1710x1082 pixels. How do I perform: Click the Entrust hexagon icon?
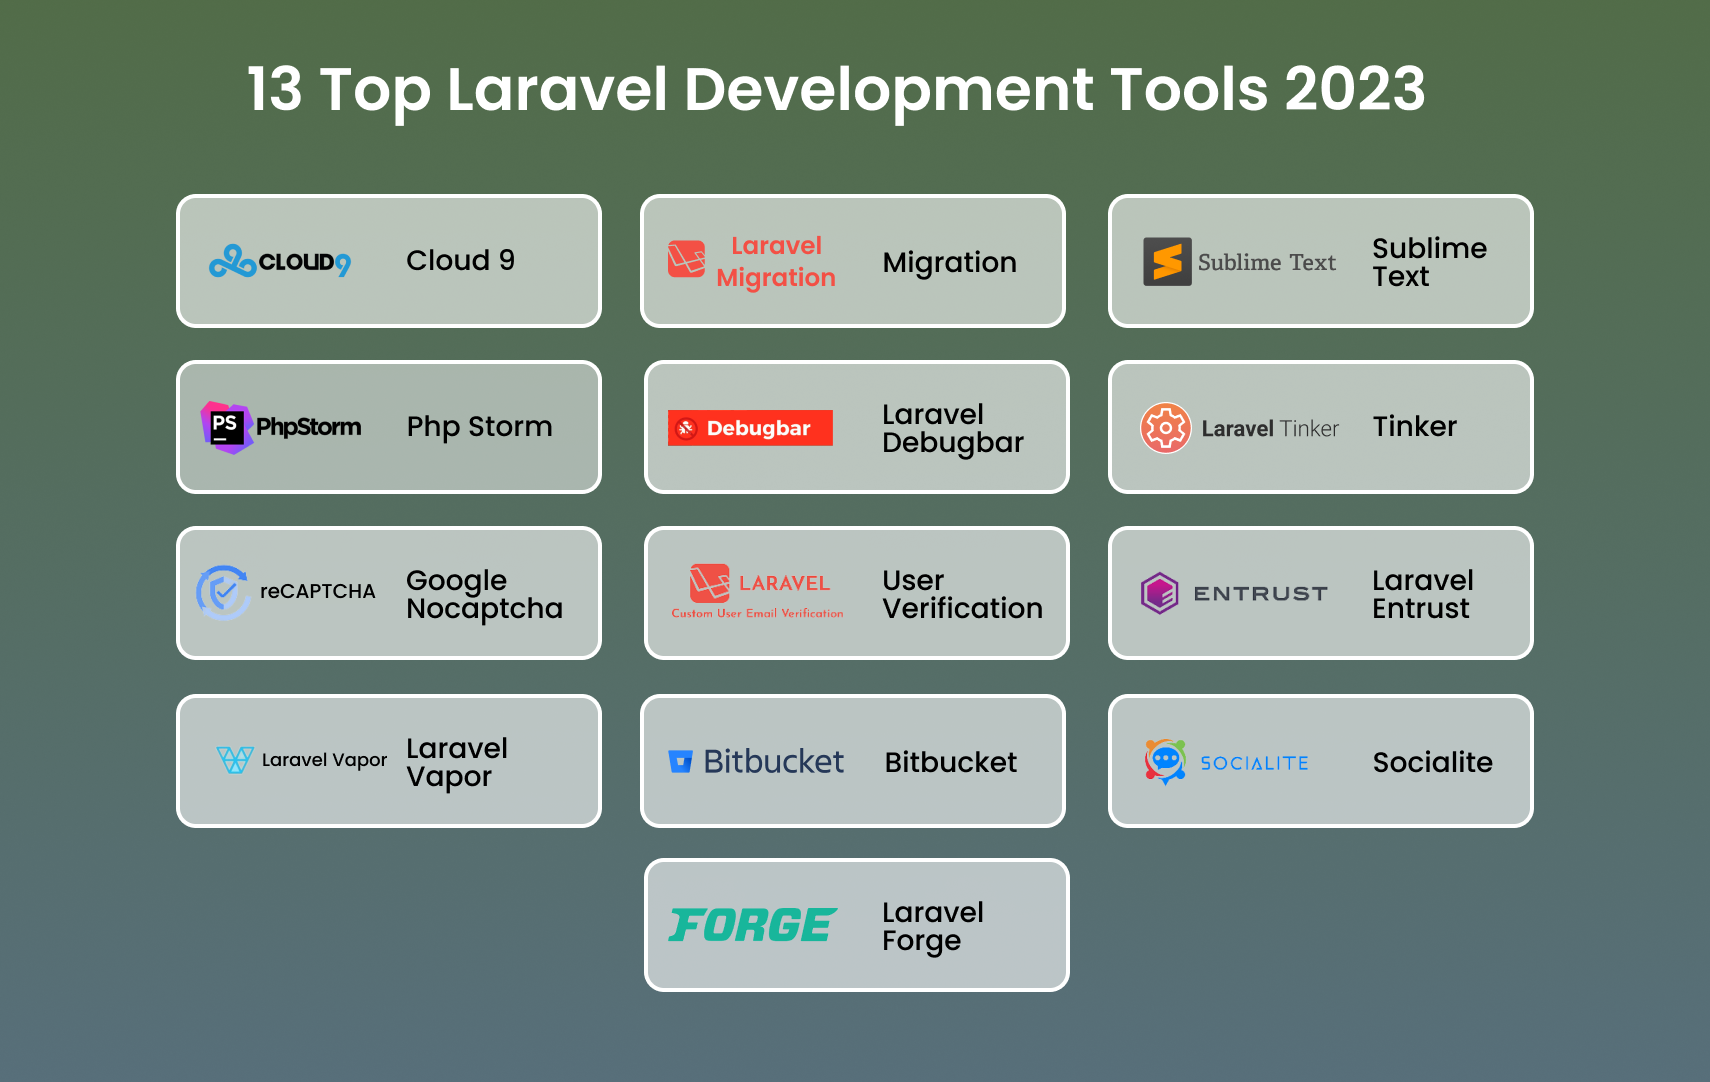(x=1160, y=593)
